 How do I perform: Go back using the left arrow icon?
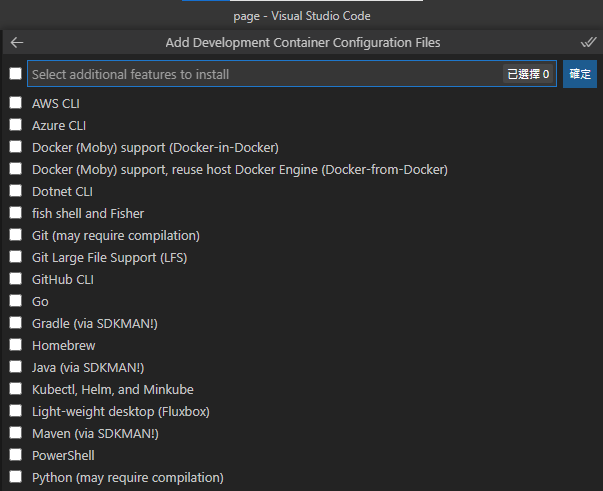tap(17, 42)
